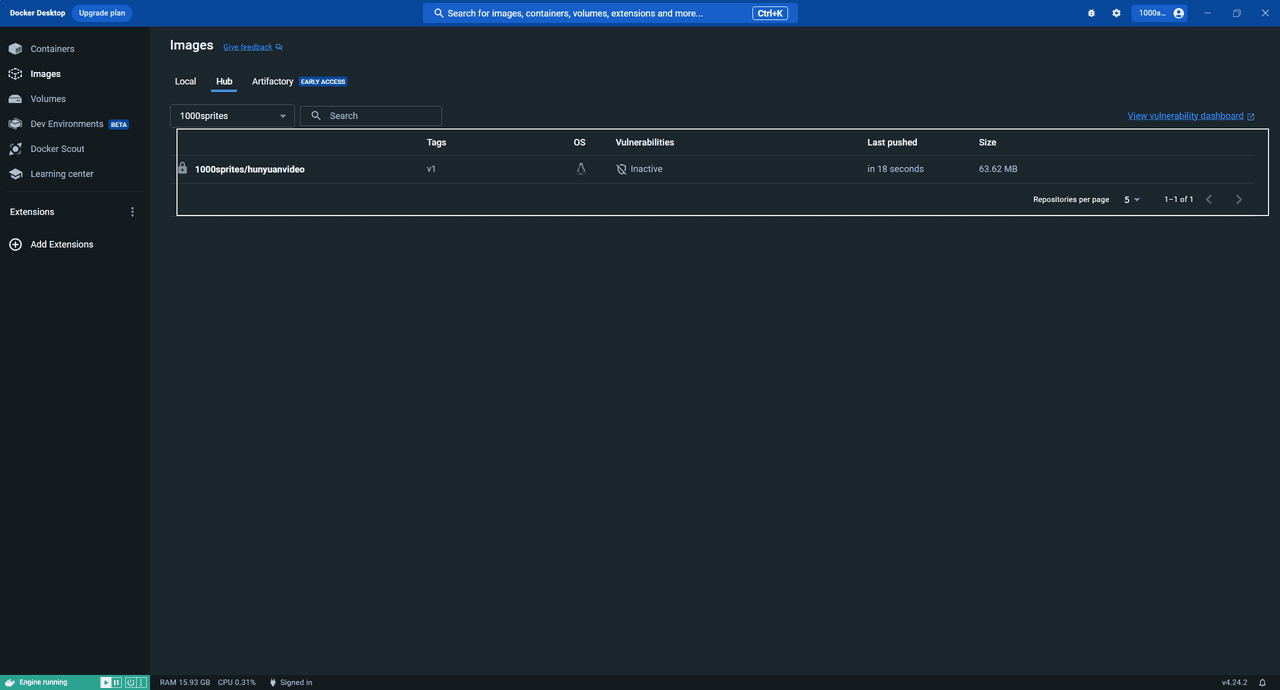This screenshot has width=1280, height=690.
Task: Pause the Docker engine
Action: click(x=117, y=682)
